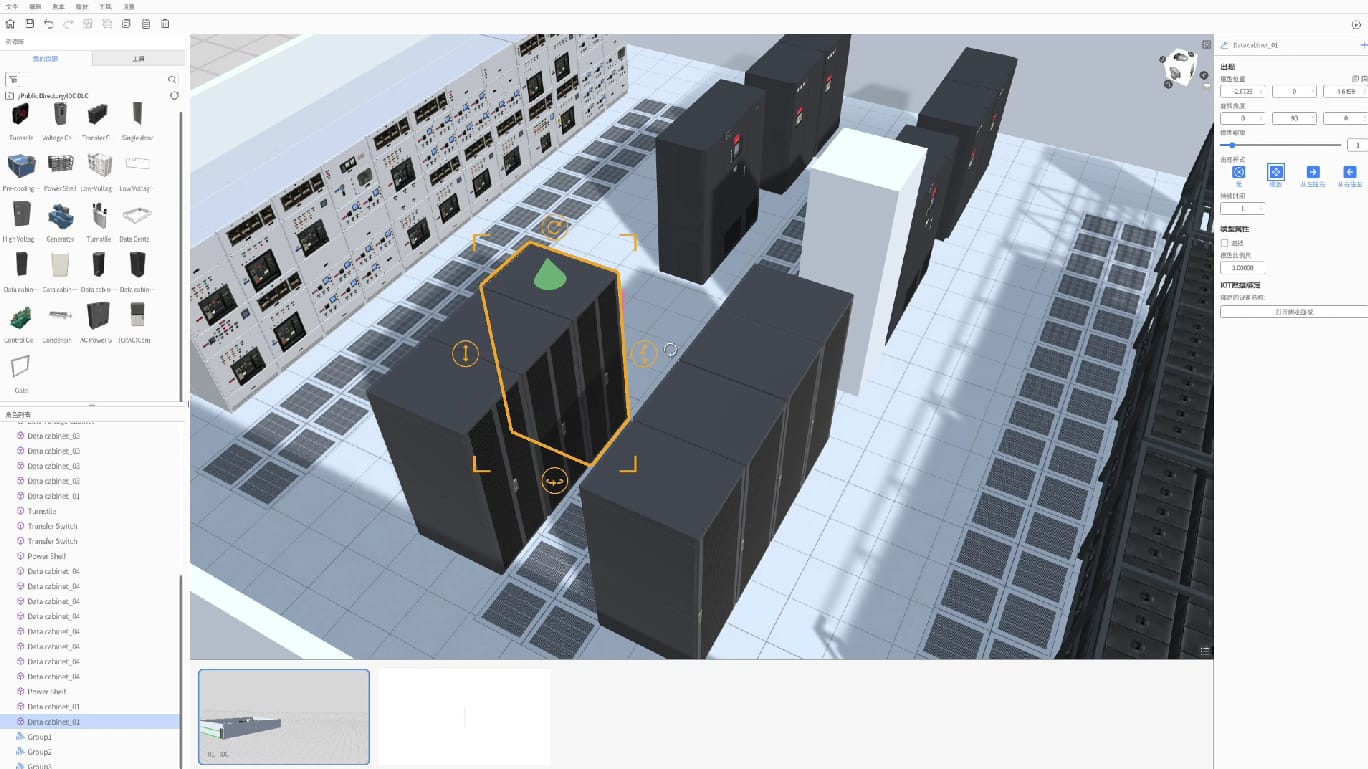Screen dimensions: 1368x769
Task: Click the stepper arrows on the first position field
Action: (1261, 91)
